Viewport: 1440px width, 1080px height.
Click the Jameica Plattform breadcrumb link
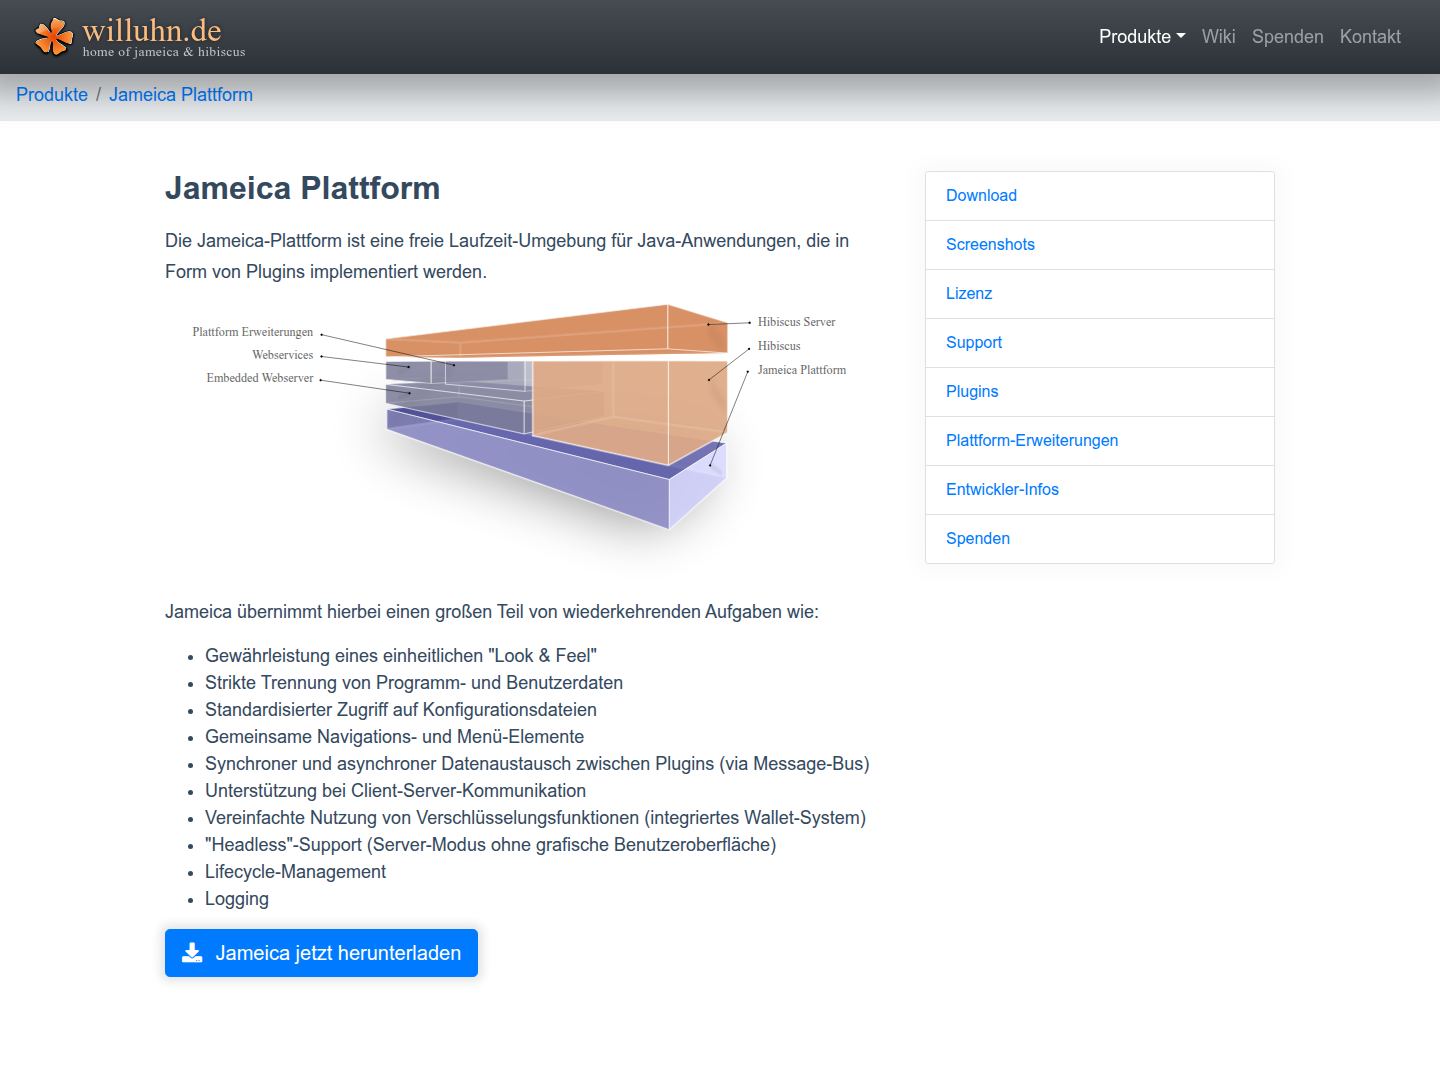pyautogui.click(x=181, y=95)
